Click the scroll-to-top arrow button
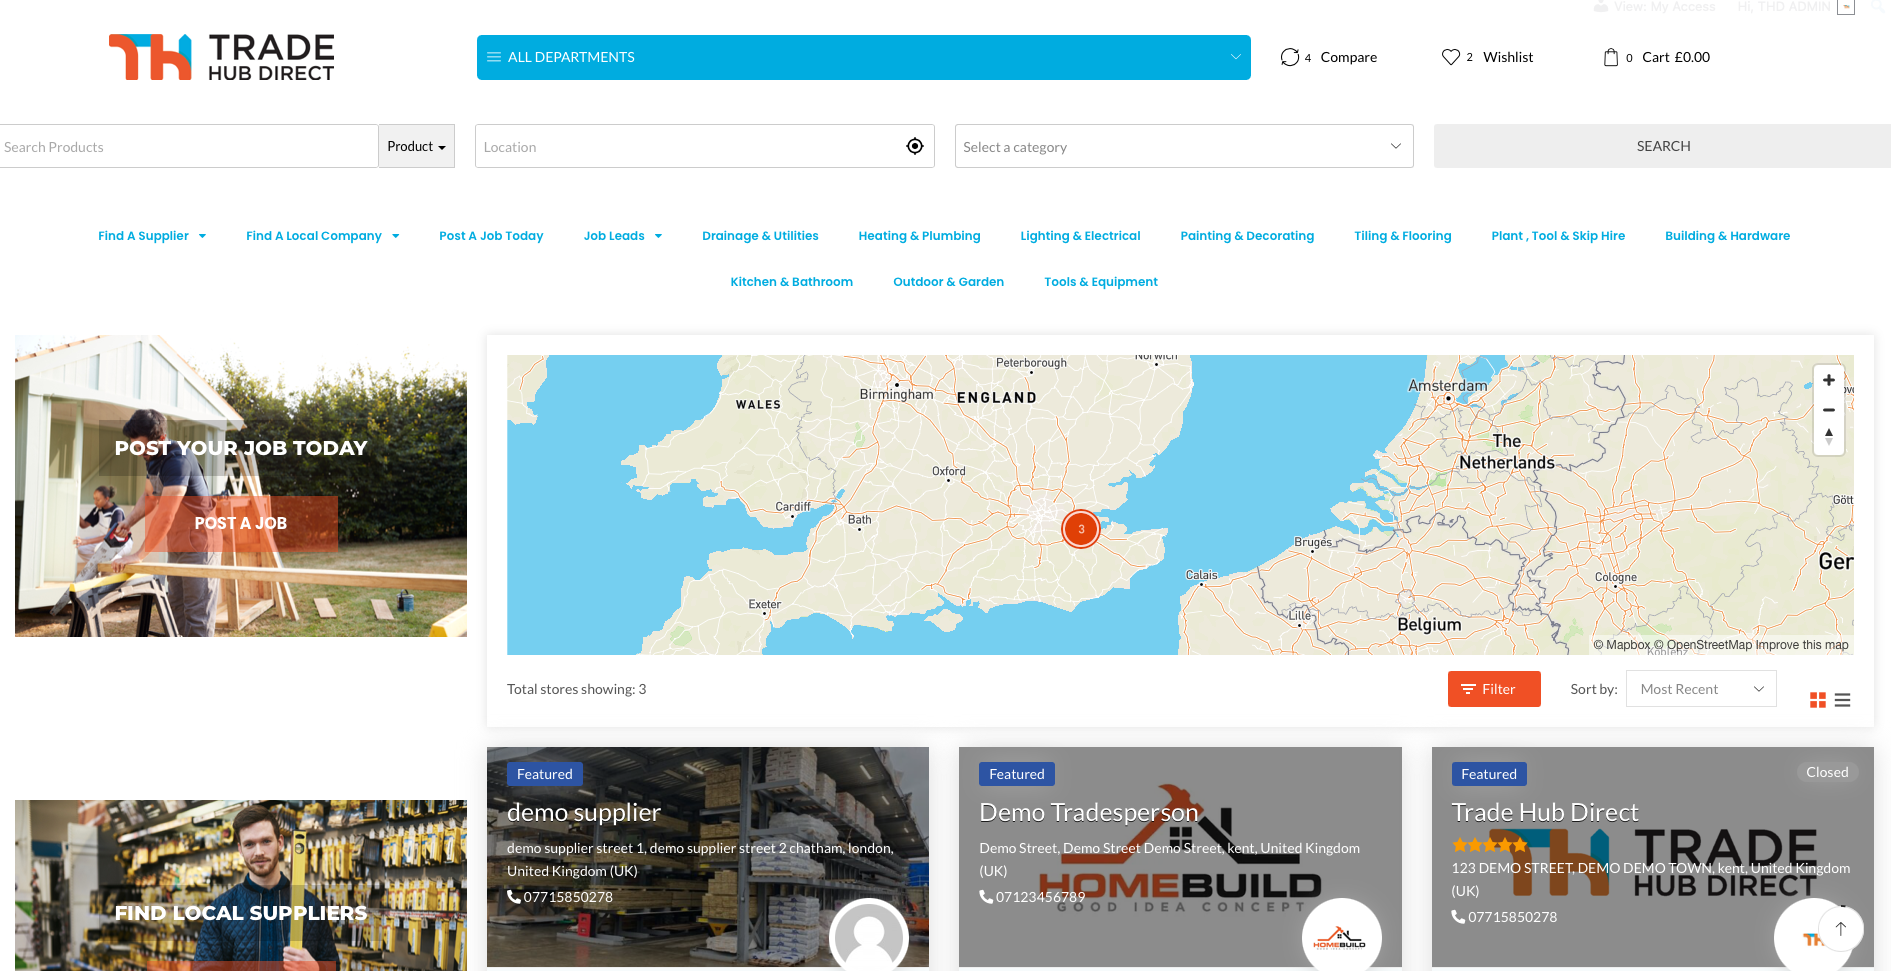The image size is (1891, 971). (x=1843, y=929)
